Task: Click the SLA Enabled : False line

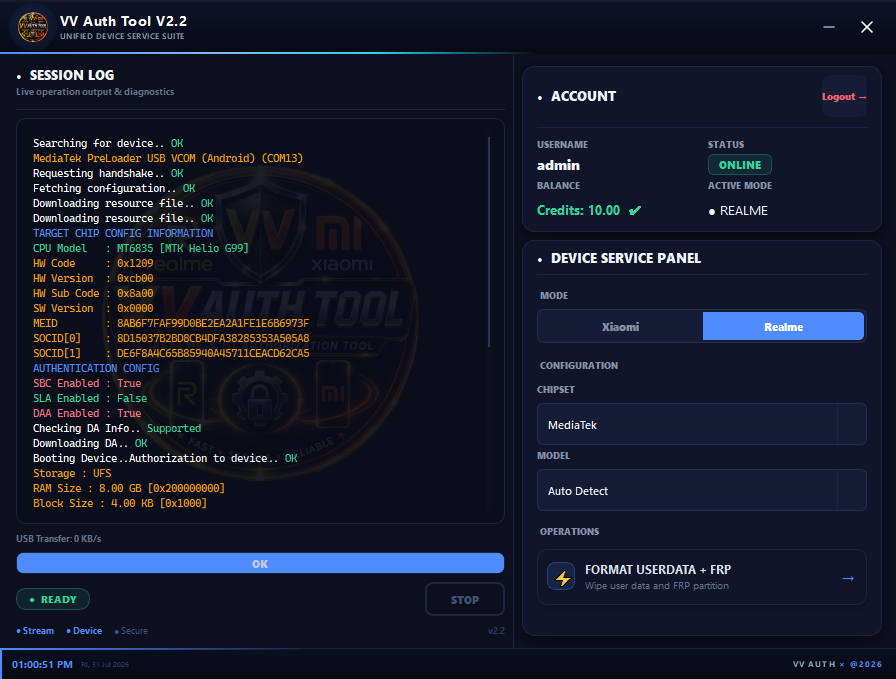Action: [x=90, y=398]
